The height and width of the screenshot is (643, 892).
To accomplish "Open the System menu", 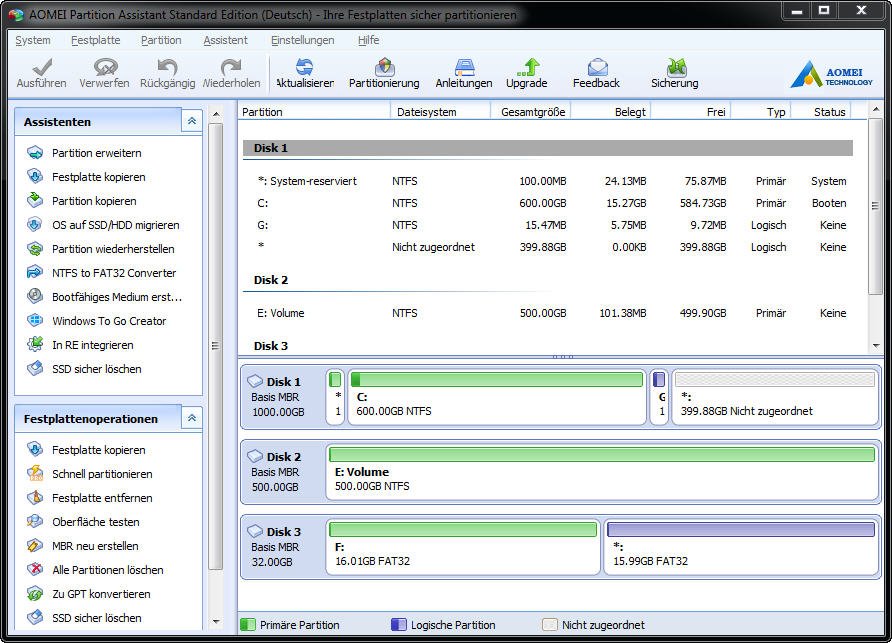I will 33,40.
